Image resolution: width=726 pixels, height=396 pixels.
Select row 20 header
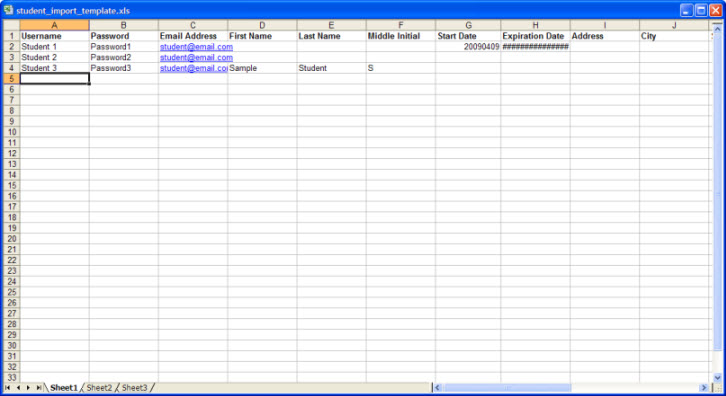[x=12, y=239]
